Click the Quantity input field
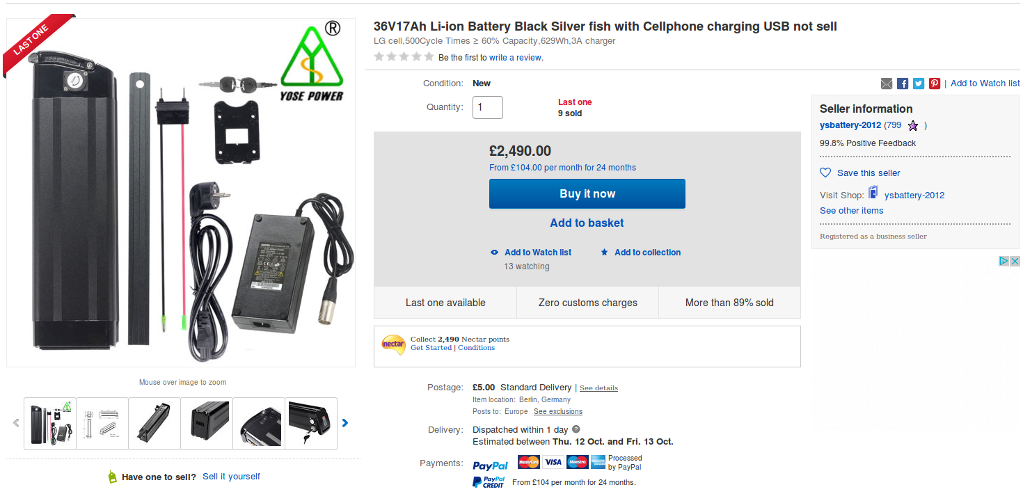The height and width of the screenshot is (494, 1023). (x=488, y=107)
